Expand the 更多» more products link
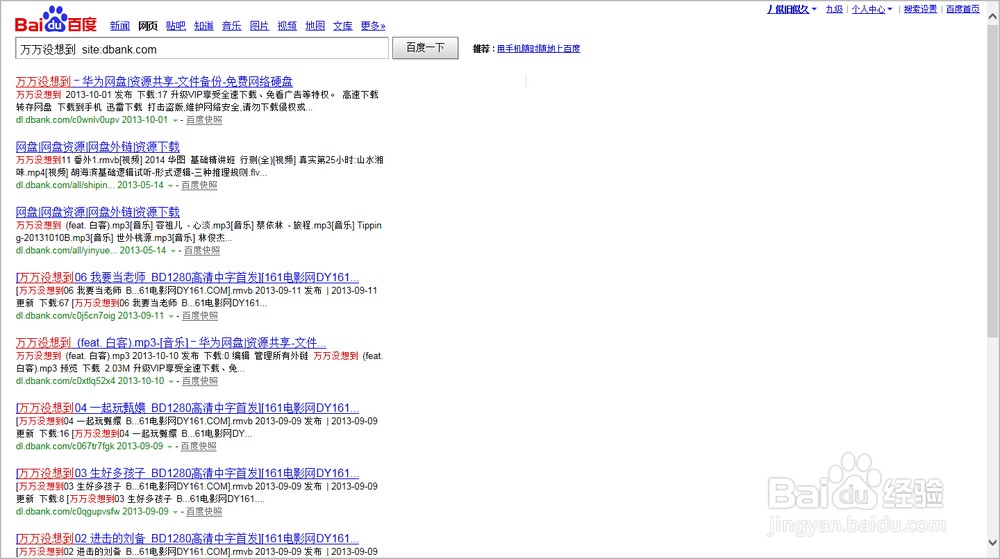This screenshot has width=1000, height=559. pos(372,26)
